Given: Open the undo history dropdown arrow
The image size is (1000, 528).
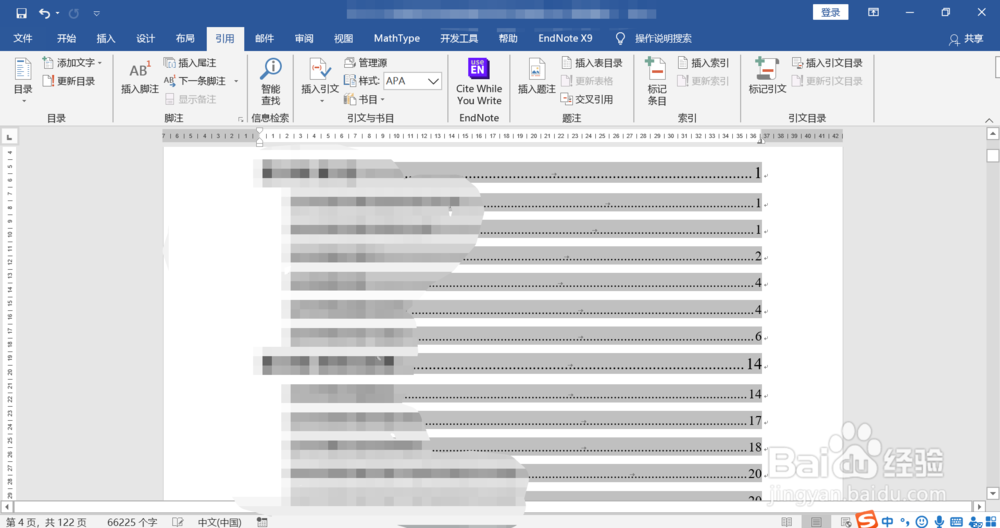Looking at the screenshot, I should coord(57,13).
